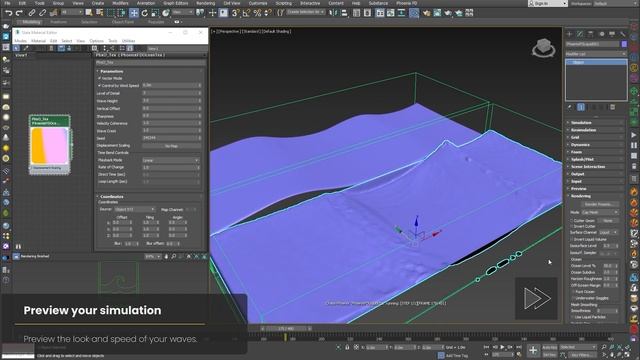This screenshot has width=640, height=360.
Task: Click the object color swatch beside the name field
Action: 624,44
